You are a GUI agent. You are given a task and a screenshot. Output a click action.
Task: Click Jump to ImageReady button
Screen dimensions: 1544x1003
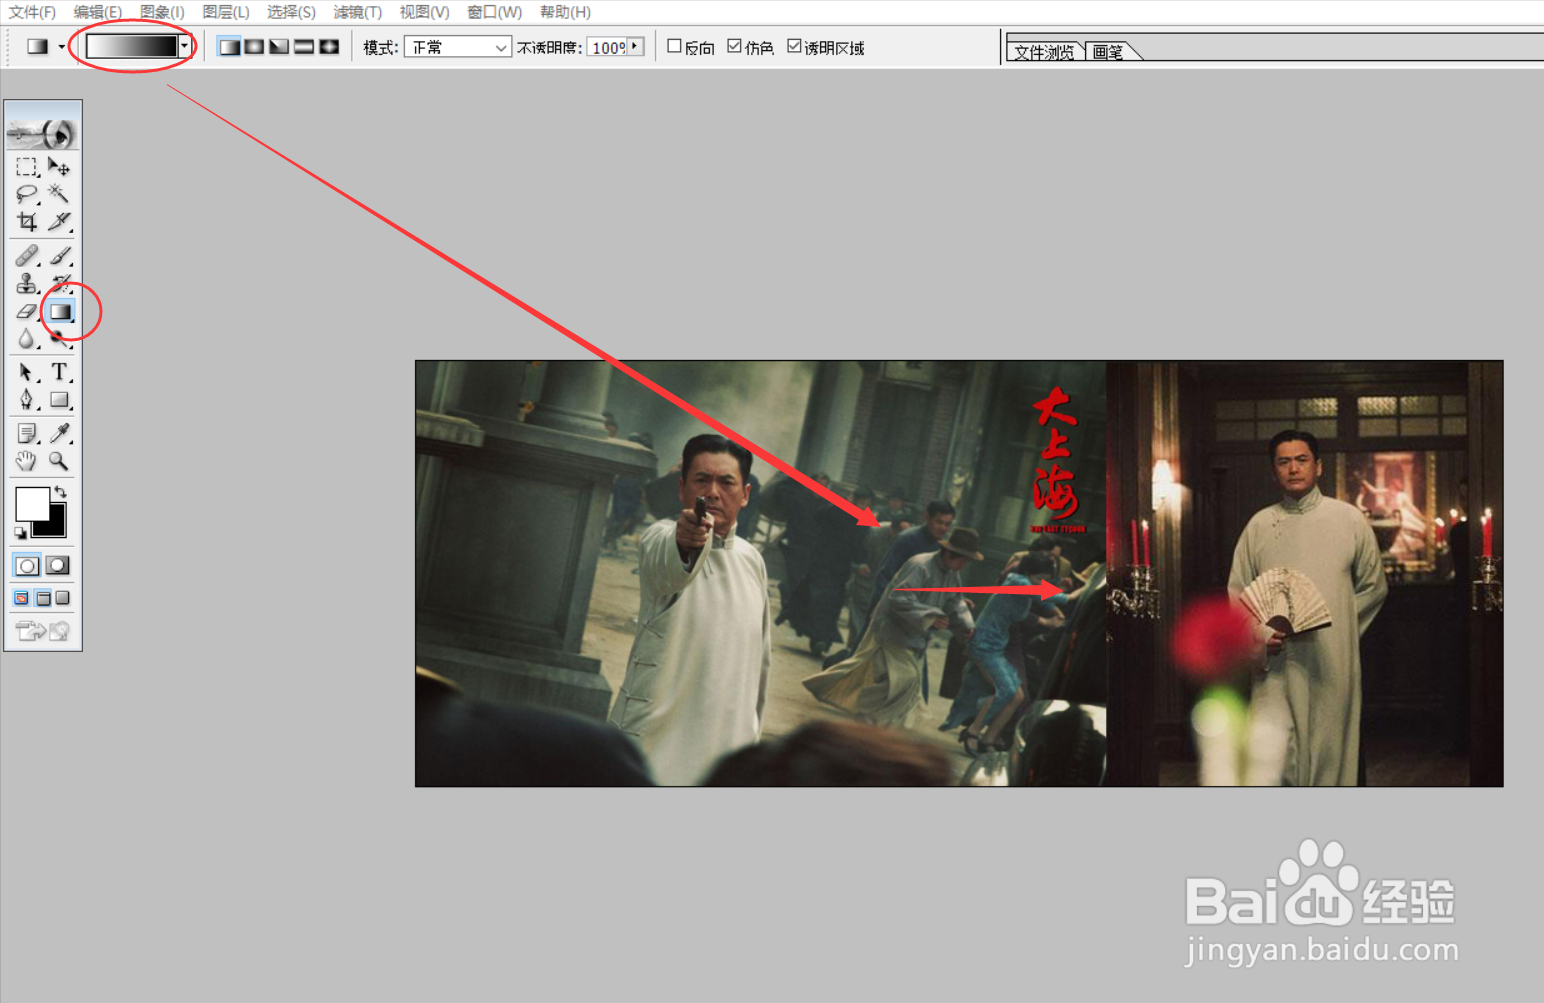[x=42, y=630]
